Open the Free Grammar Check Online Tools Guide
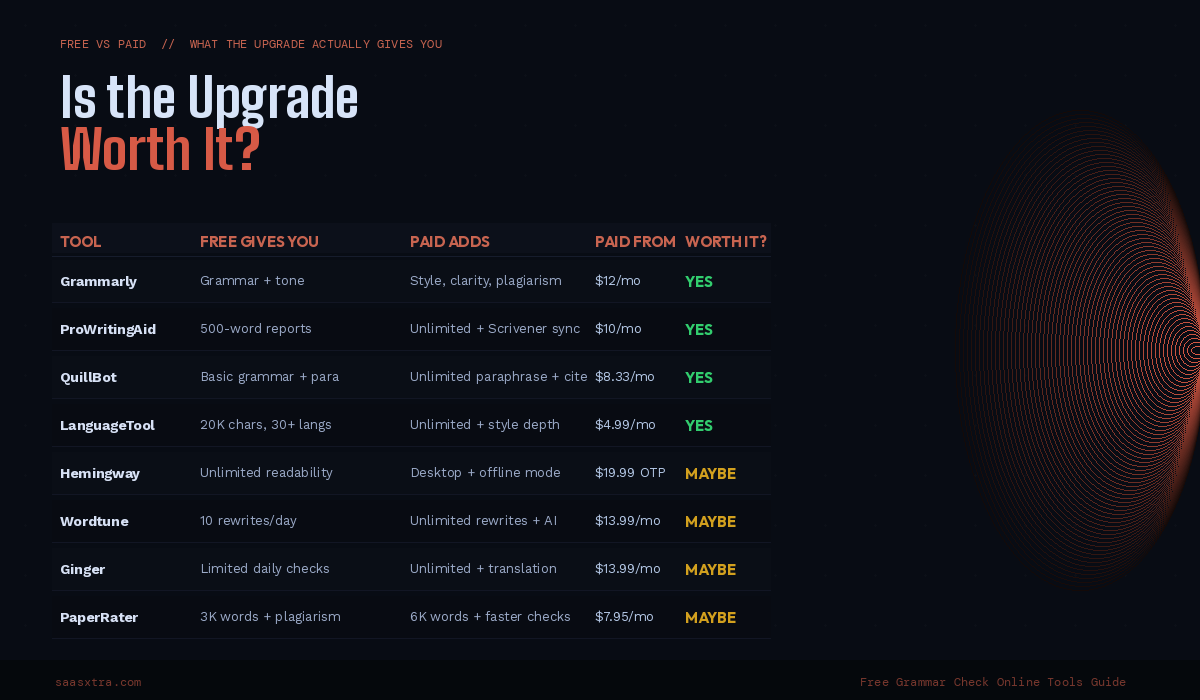 993,682
